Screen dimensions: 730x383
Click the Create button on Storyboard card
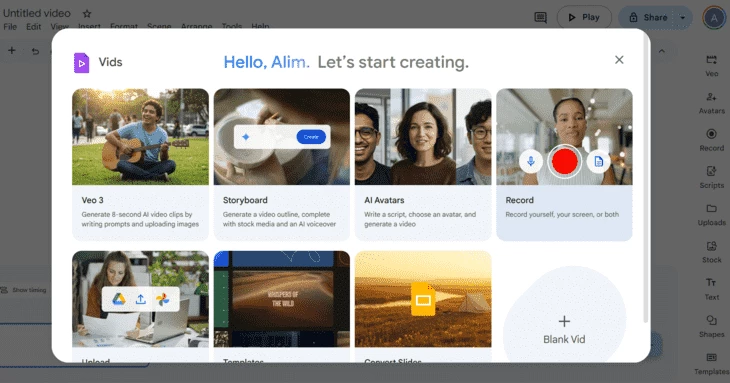[311, 137]
